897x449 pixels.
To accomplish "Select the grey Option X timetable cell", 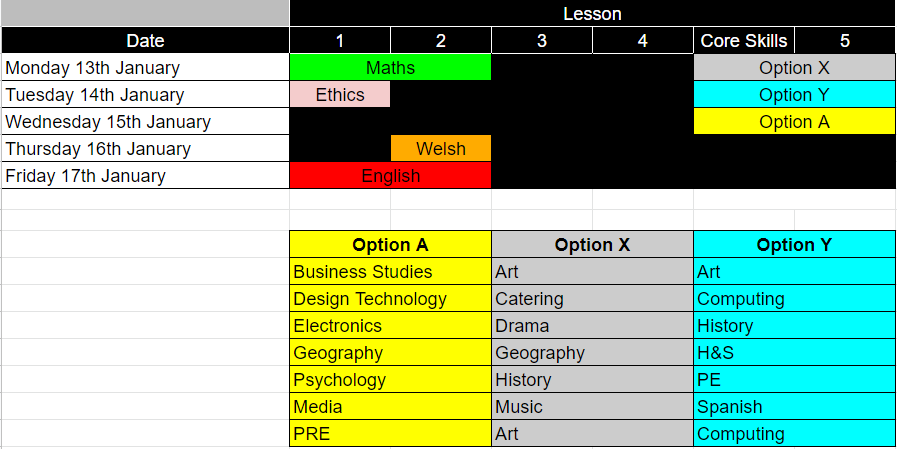I will (794, 67).
